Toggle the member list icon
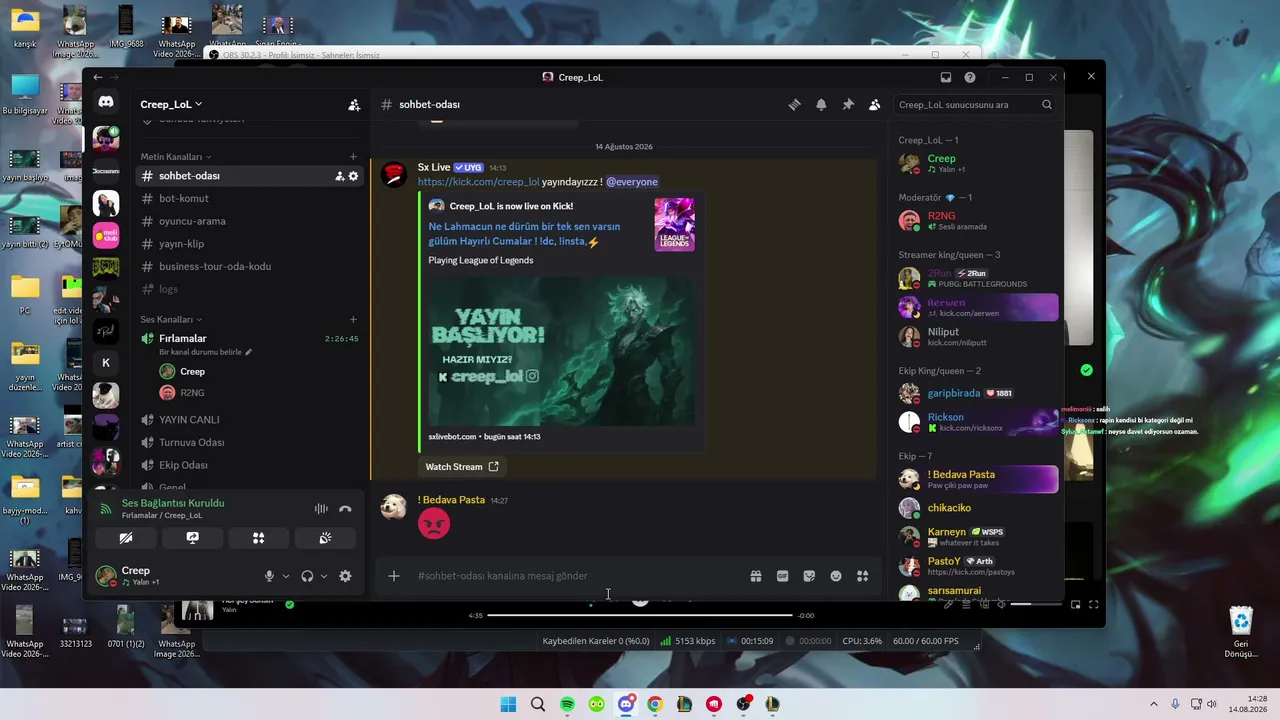 pos(874,104)
